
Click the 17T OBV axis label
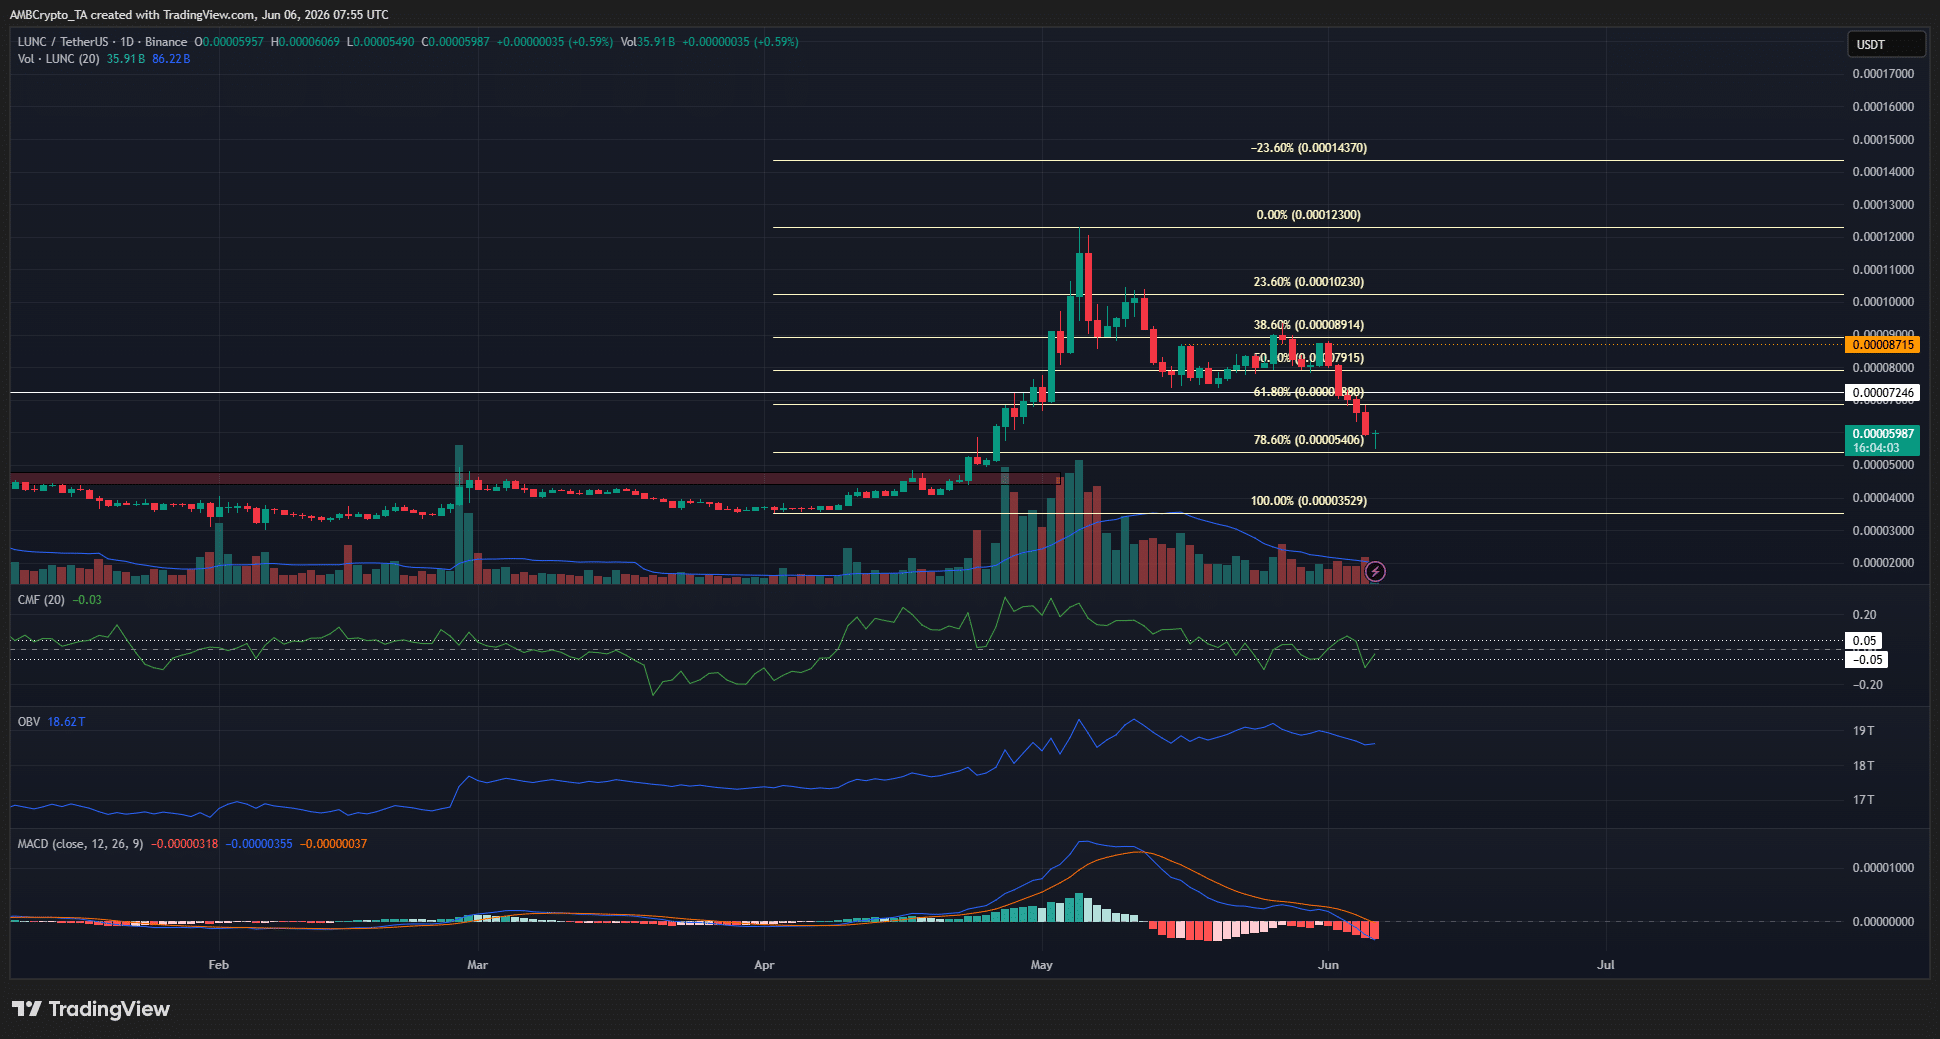tap(1864, 800)
